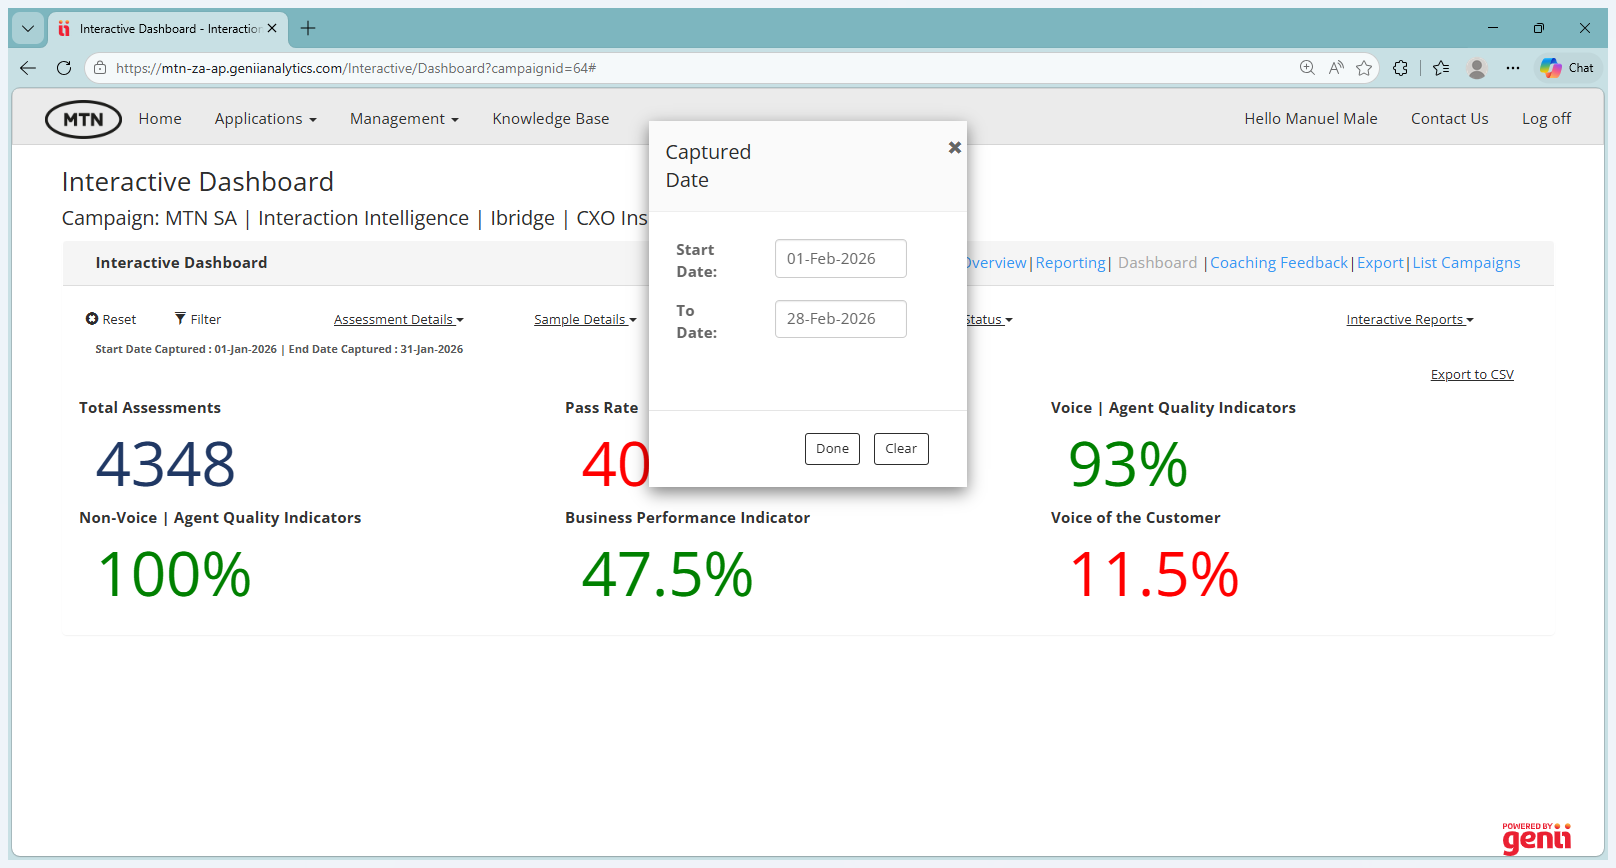
Task: Click the browser refresh icon
Action: click(64, 68)
